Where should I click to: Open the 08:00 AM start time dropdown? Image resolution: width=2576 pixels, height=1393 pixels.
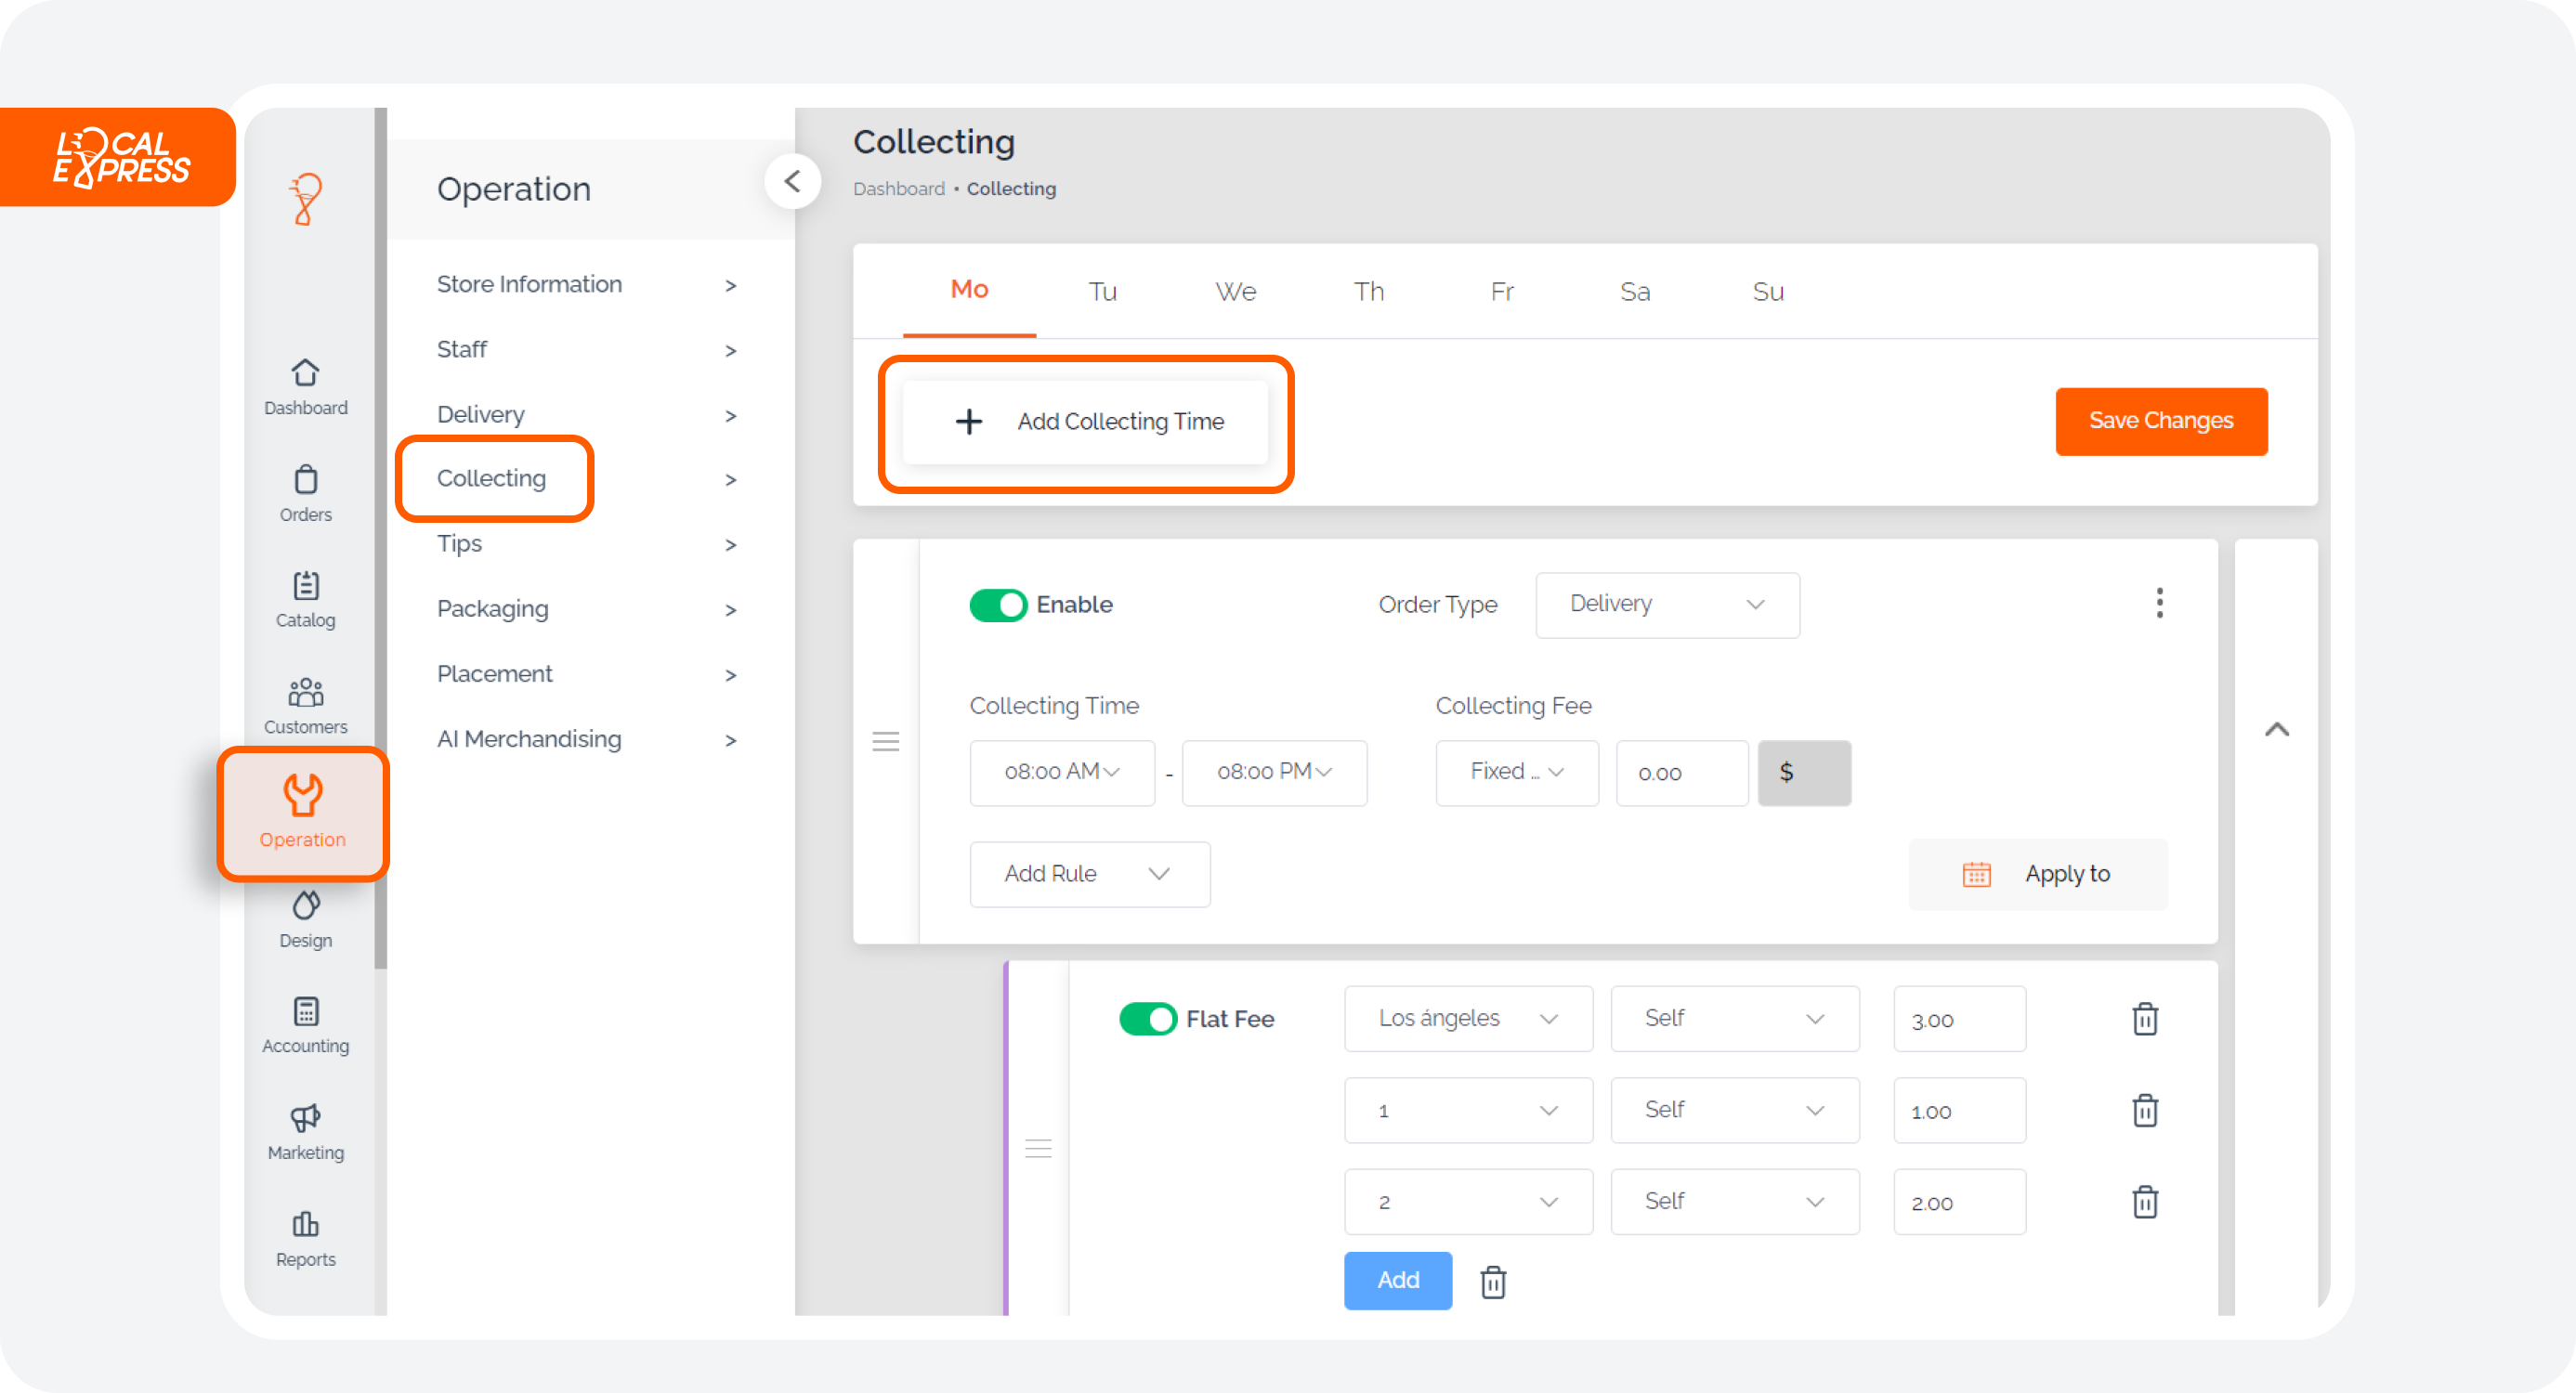click(1062, 773)
